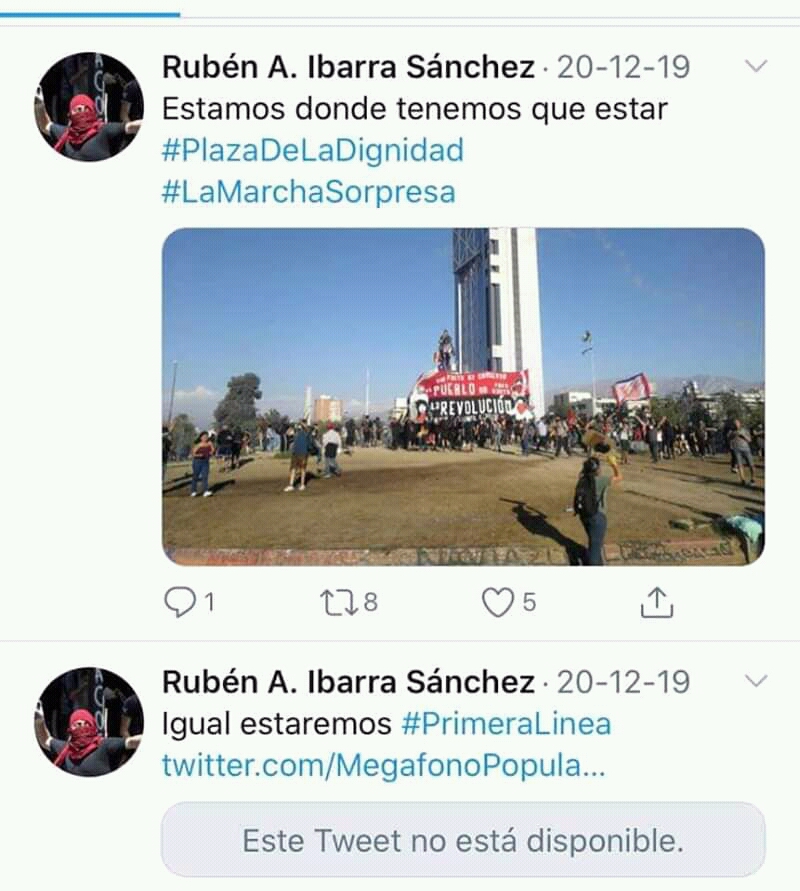Tap the share icon below protest photo
The width and height of the screenshot is (800, 891).
[657, 602]
